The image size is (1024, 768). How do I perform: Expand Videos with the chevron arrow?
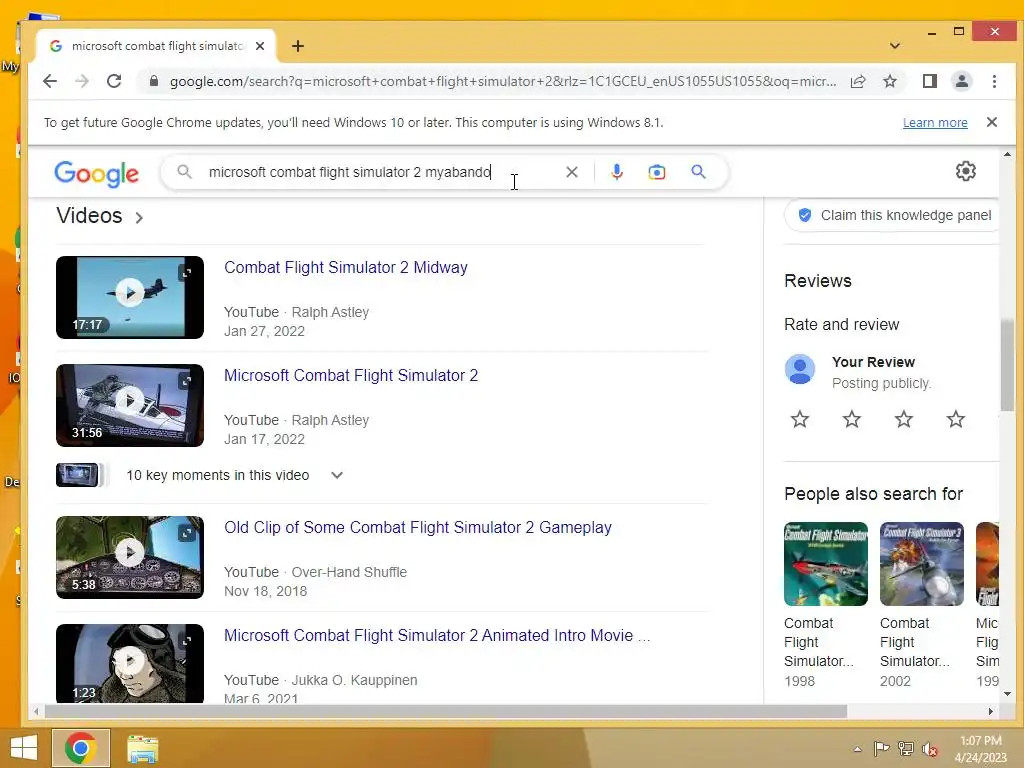coord(138,217)
